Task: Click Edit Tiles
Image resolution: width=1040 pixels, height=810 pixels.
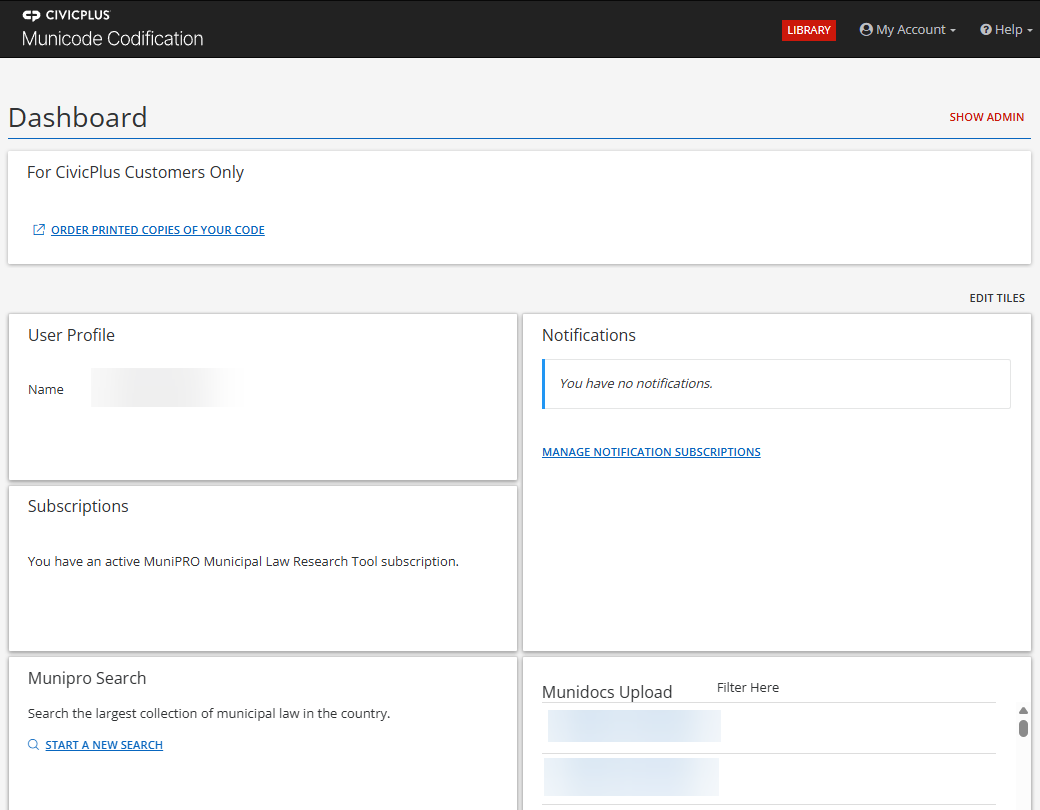Action: coord(997,298)
